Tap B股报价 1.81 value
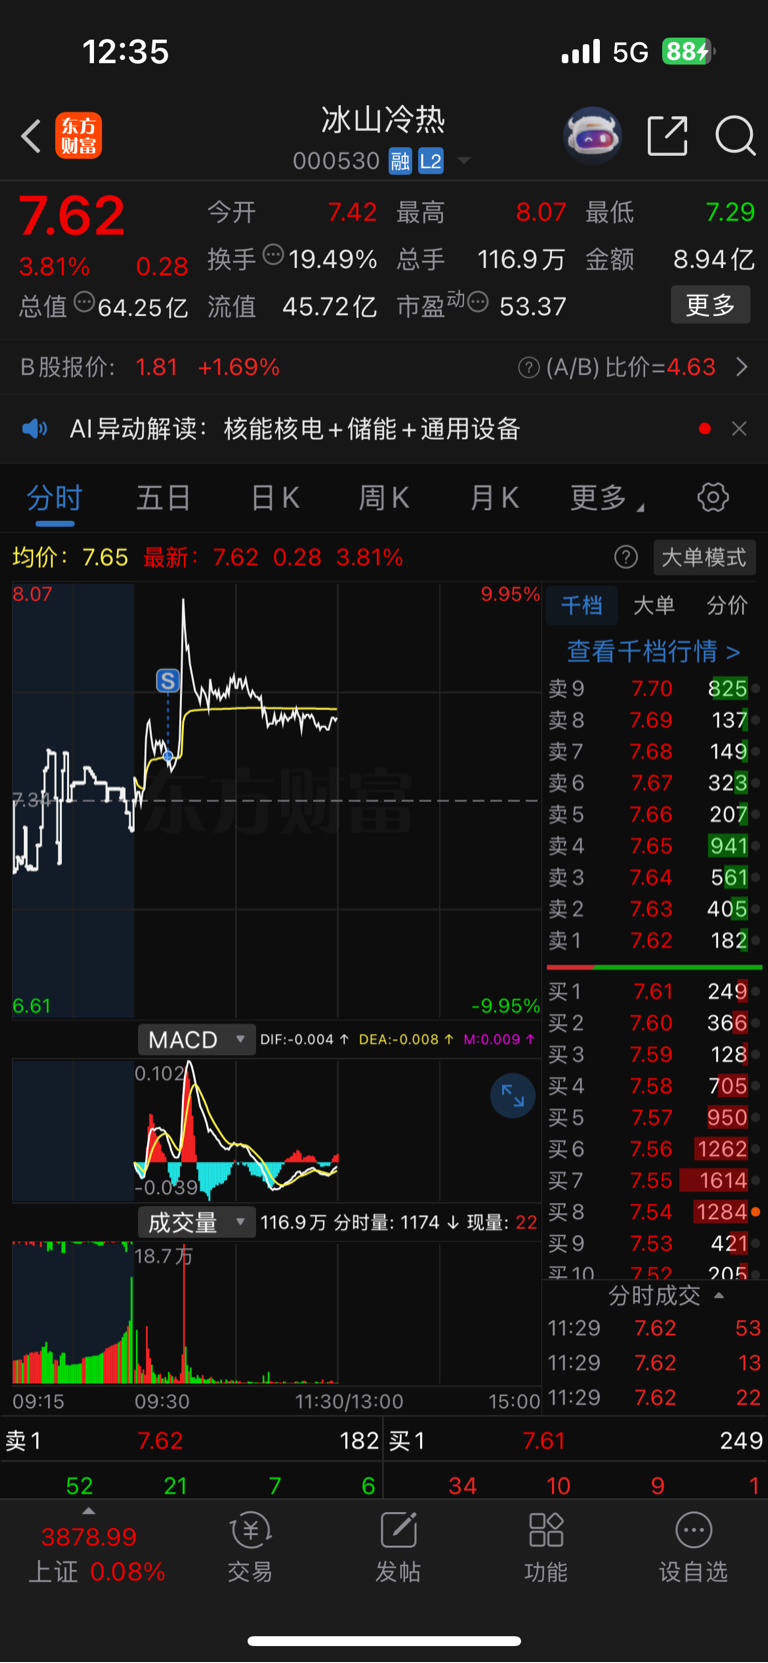The width and height of the screenshot is (768, 1663). pyautogui.click(x=157, y=367)
